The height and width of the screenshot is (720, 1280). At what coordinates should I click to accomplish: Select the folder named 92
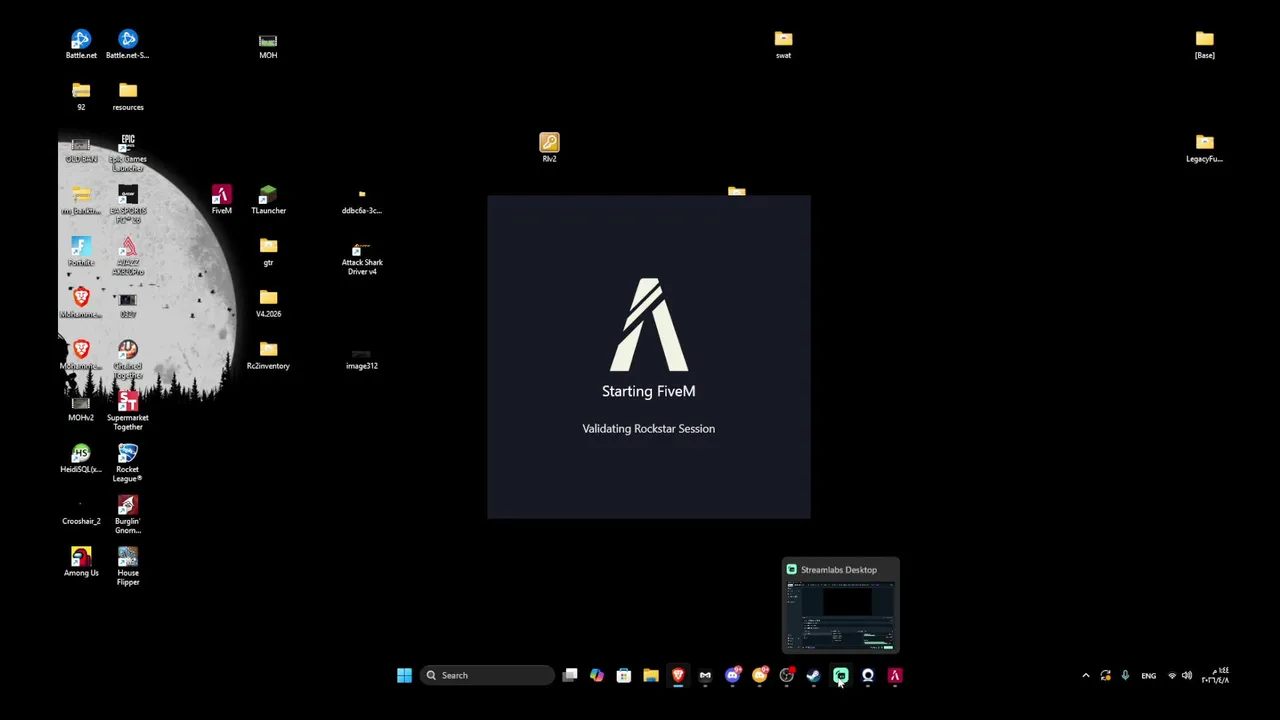81,96
